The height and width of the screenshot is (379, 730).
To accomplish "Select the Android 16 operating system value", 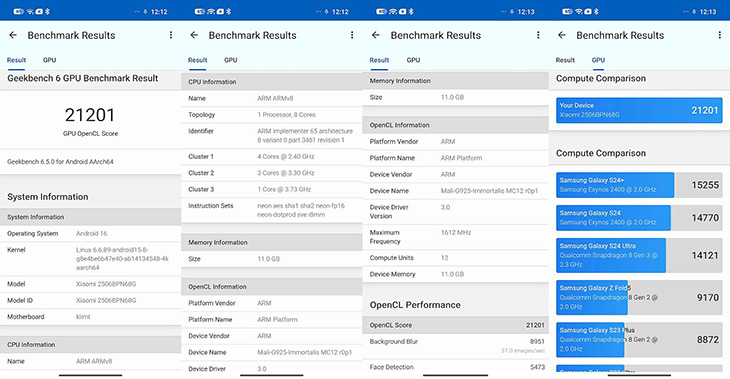I will (91, 233).
